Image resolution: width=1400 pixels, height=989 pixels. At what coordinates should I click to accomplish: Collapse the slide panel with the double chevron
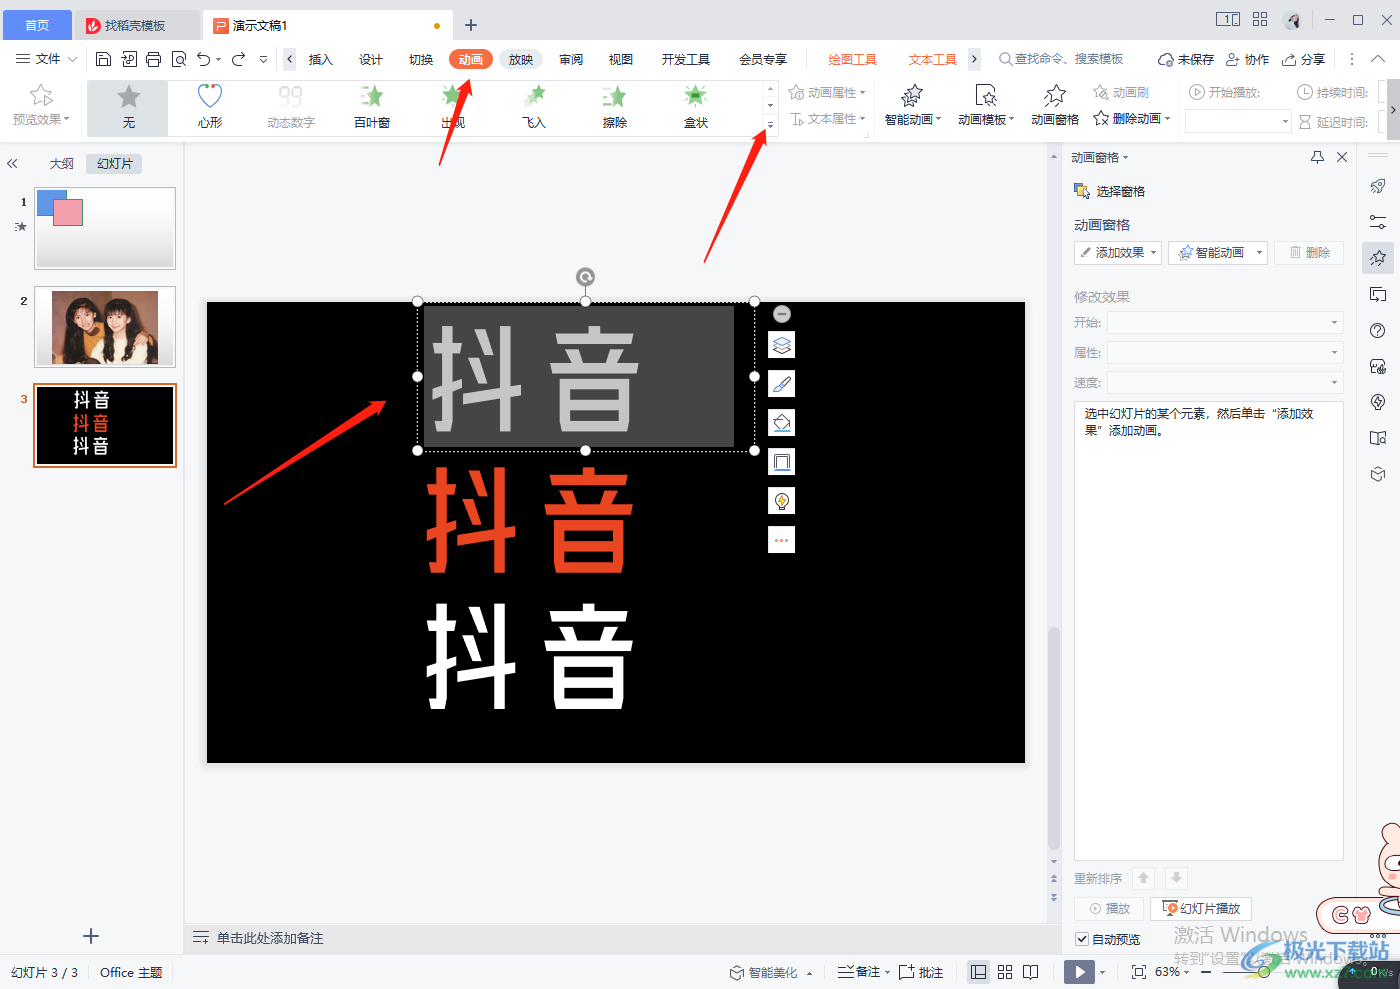coord(12,163)
